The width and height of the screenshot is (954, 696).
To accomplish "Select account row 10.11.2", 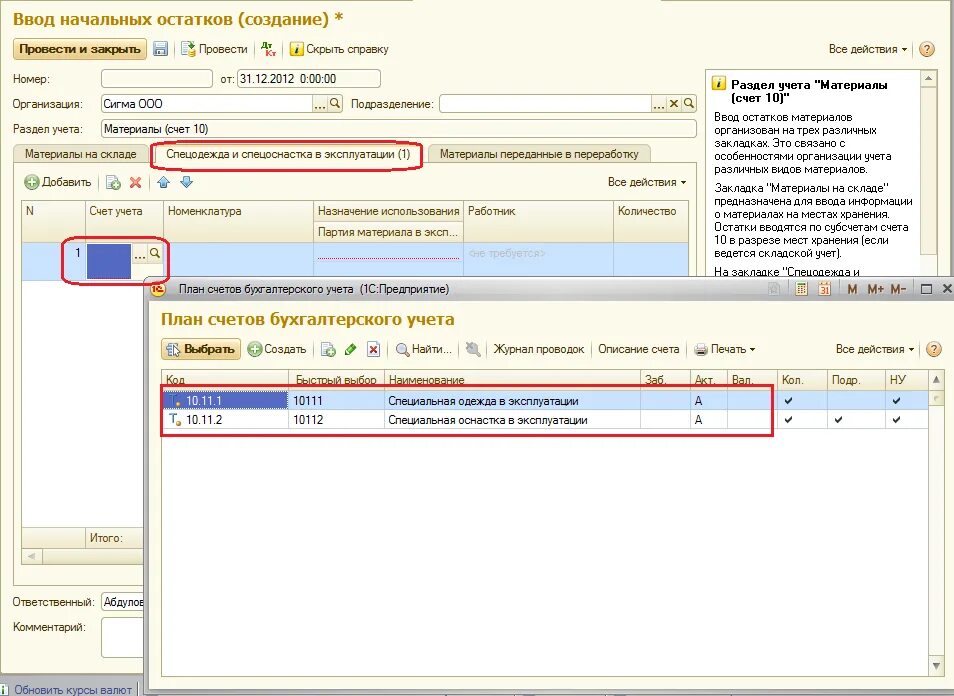I will coord(545,420).
